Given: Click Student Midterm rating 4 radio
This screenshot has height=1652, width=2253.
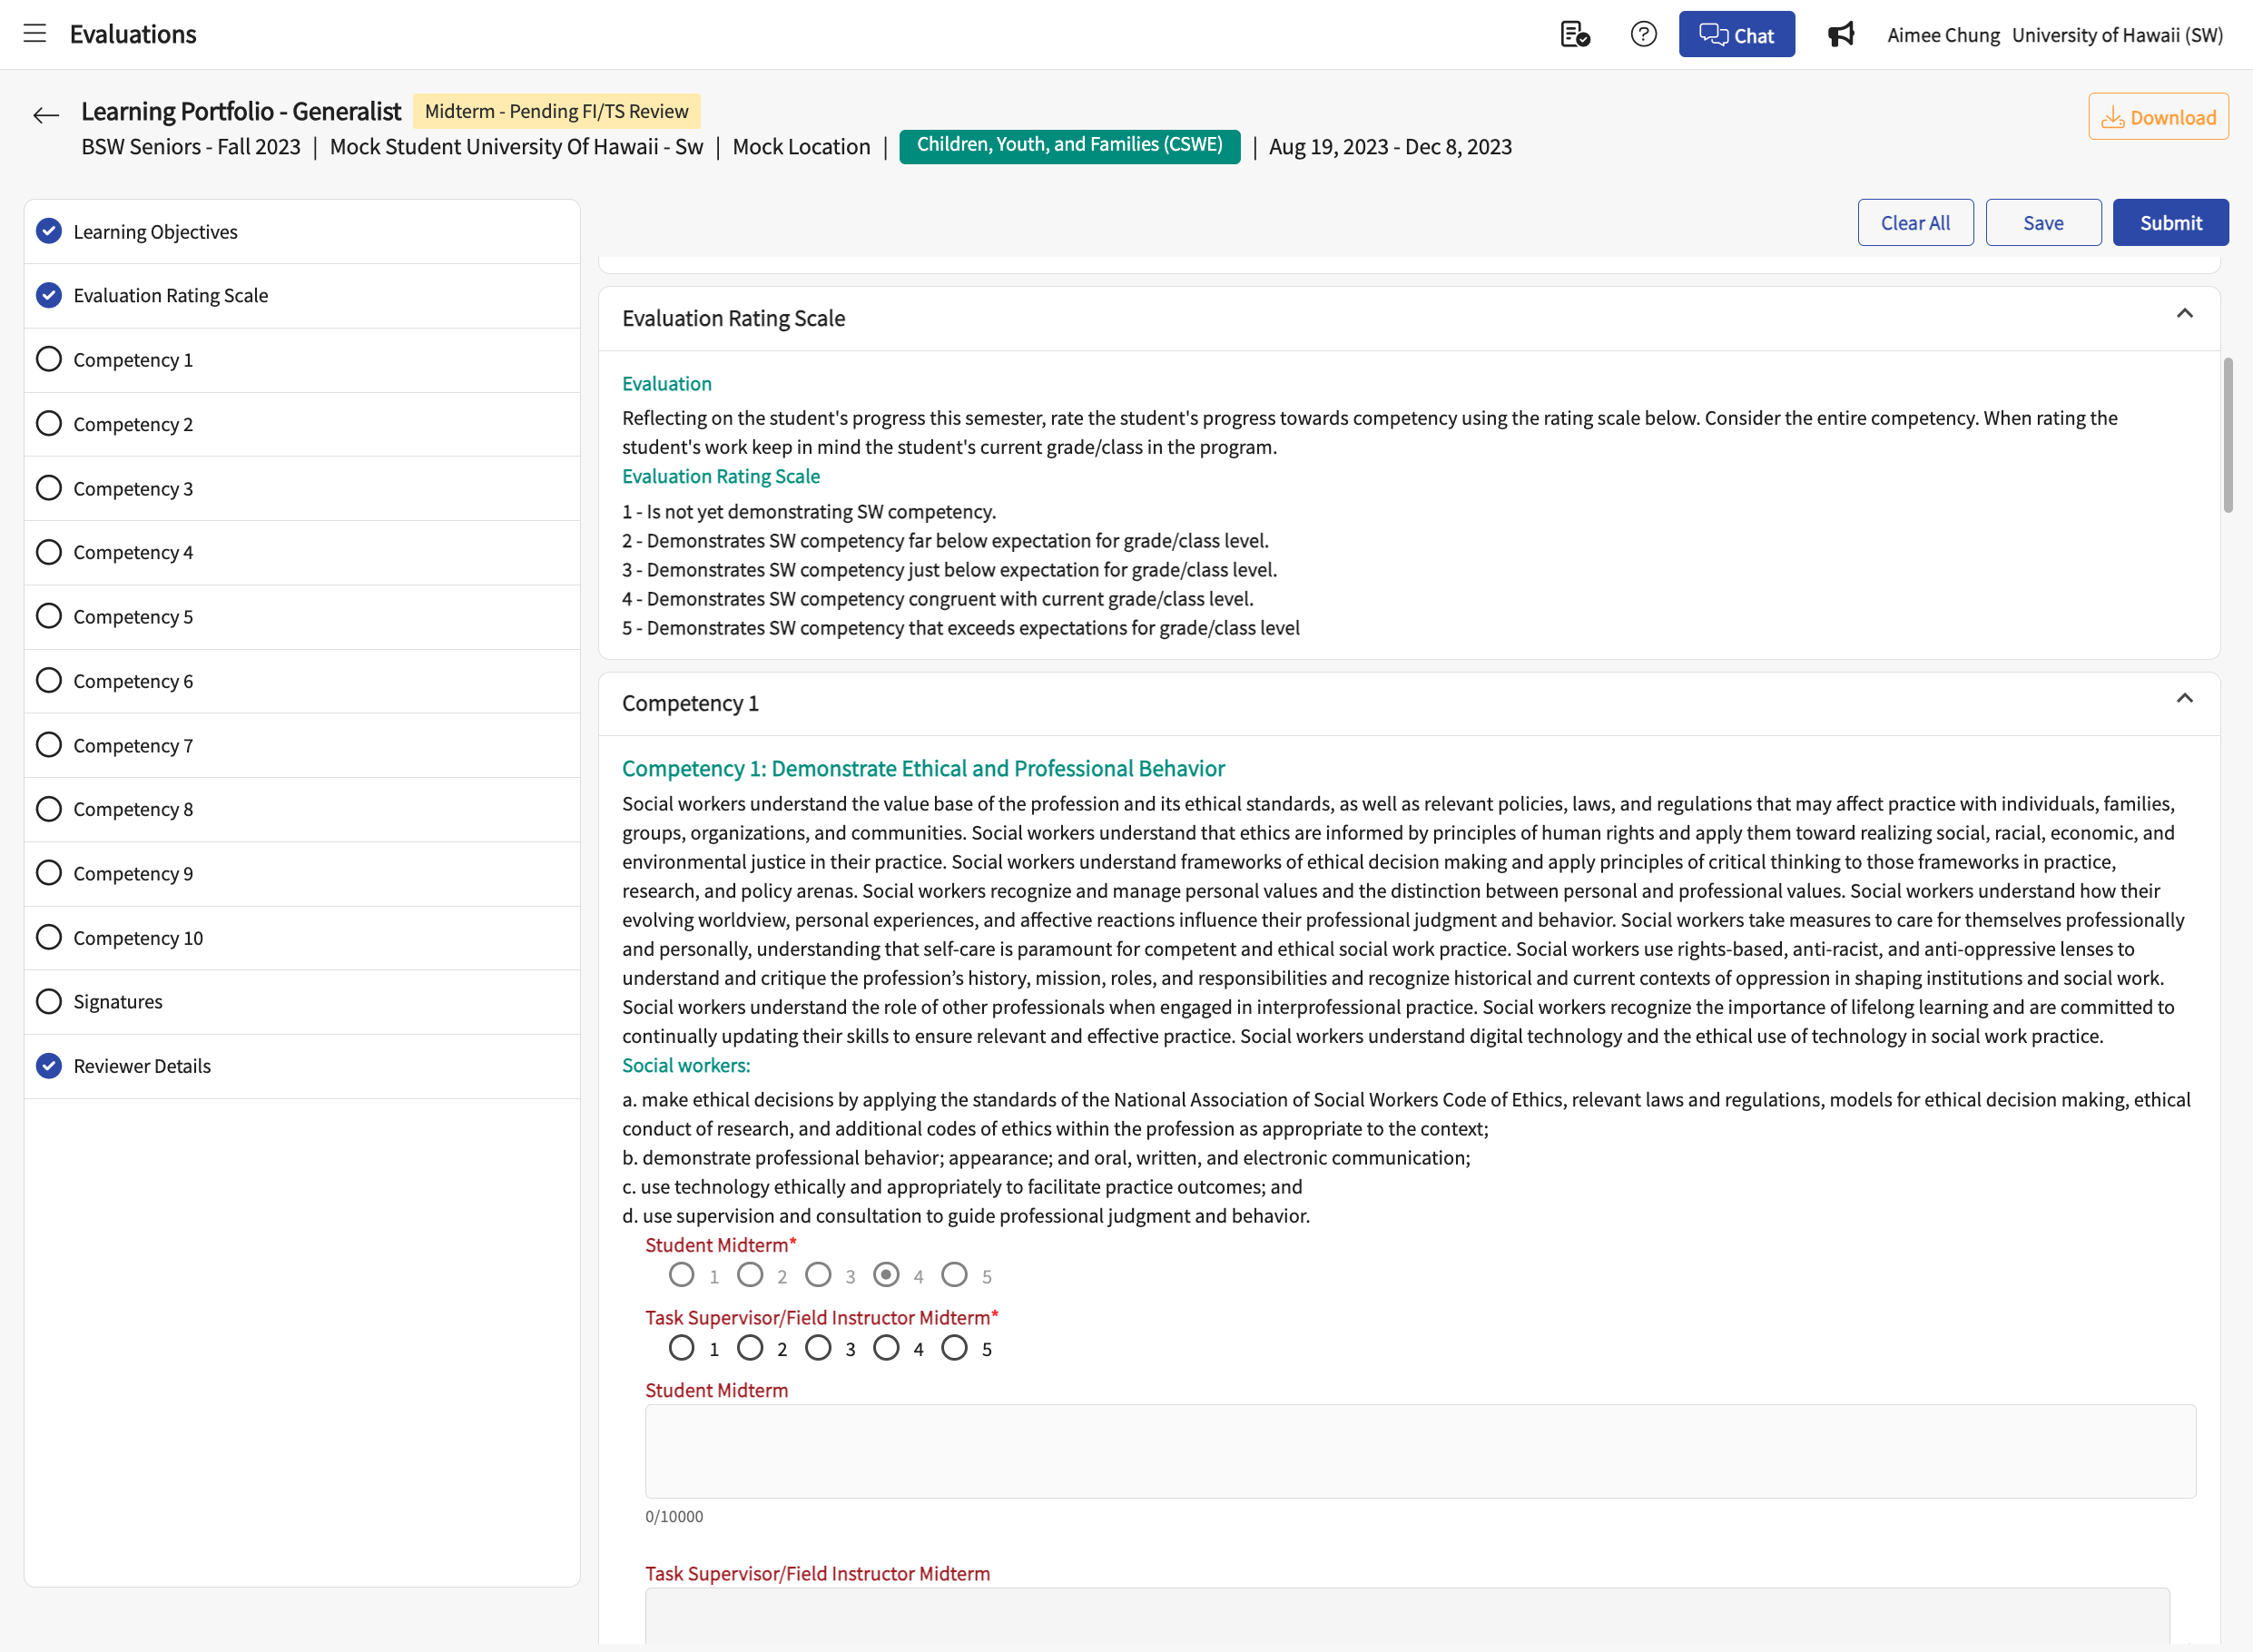Looking at the screenshot, I should point(886,1275).
